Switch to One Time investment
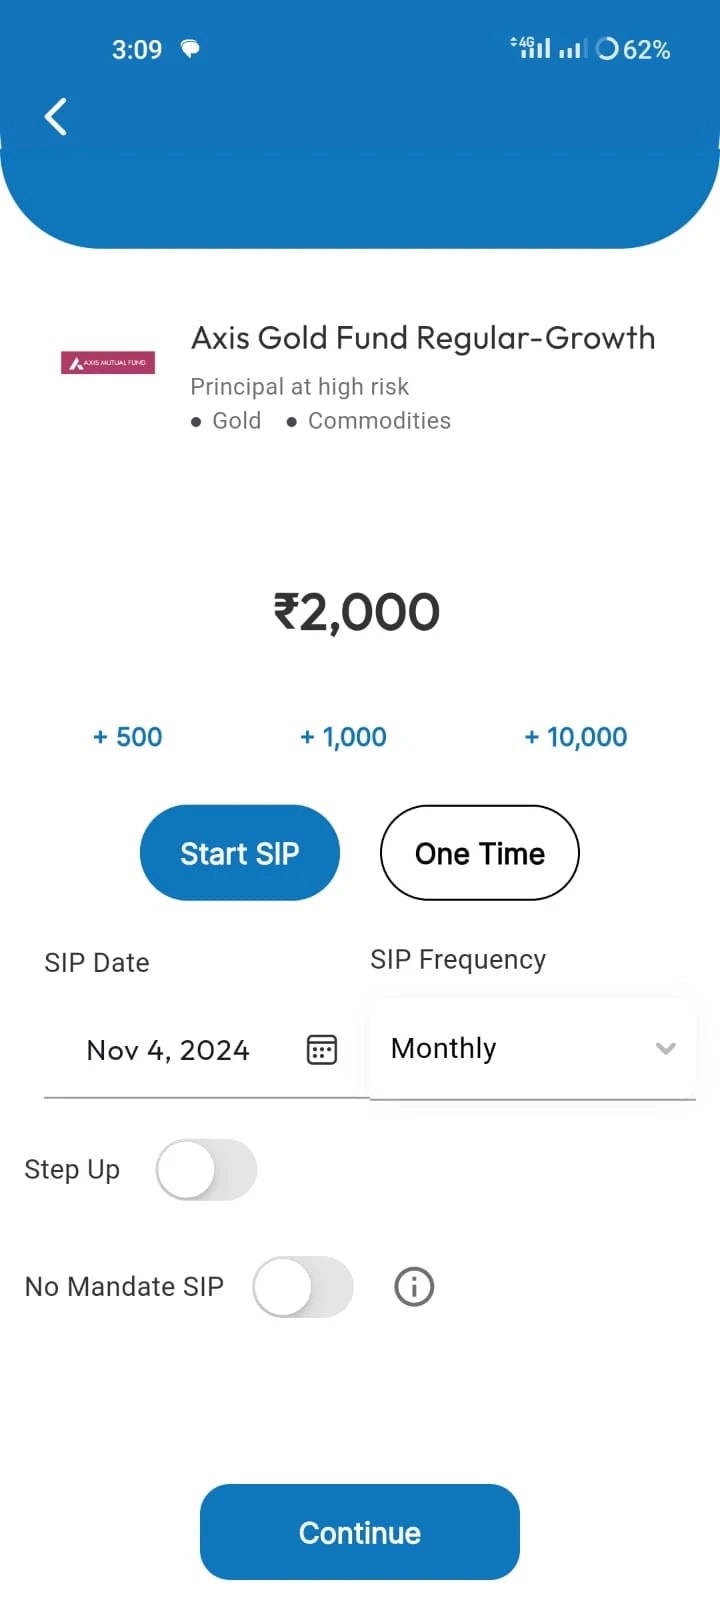Viewport: 720px width, 1600px height. 480,853
